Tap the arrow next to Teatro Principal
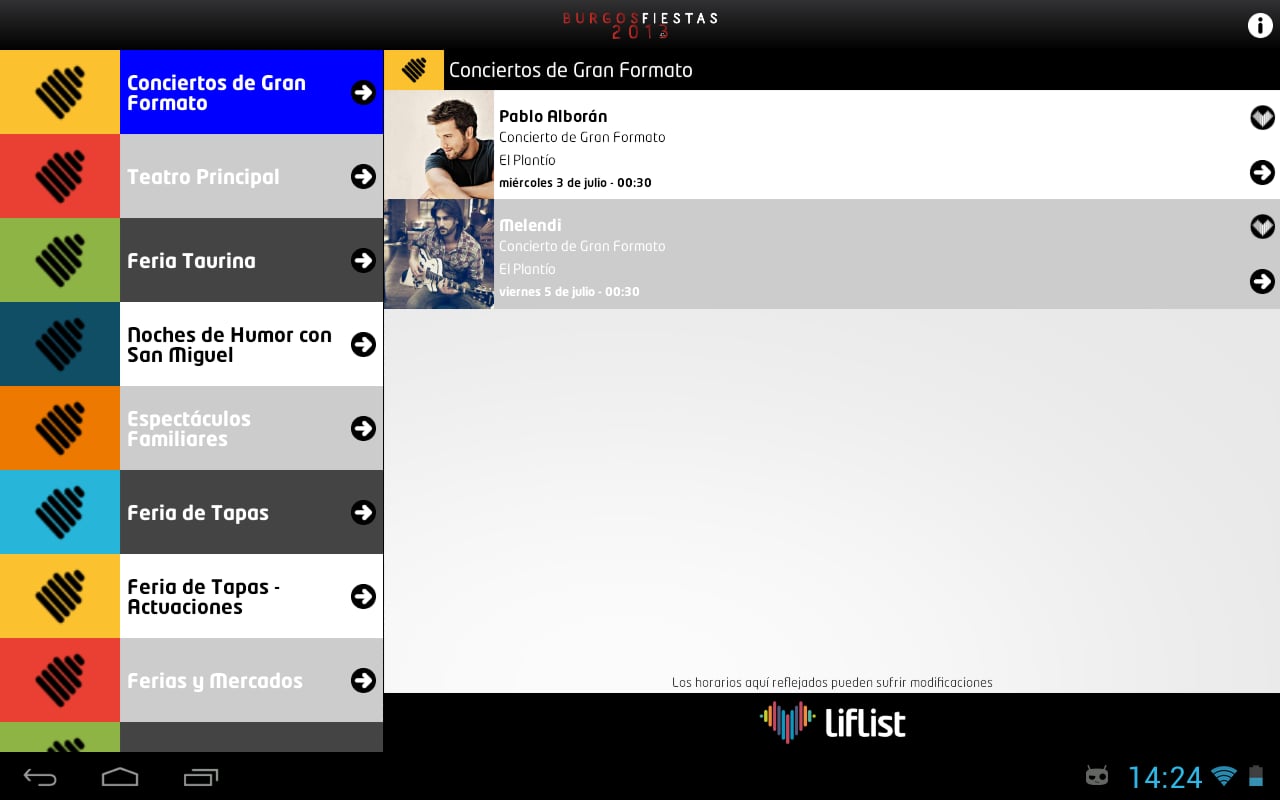 [x=363, y=176]
